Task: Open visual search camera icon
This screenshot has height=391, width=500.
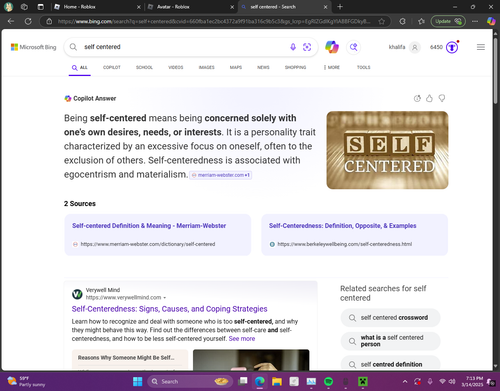Action: pos(307,47)
